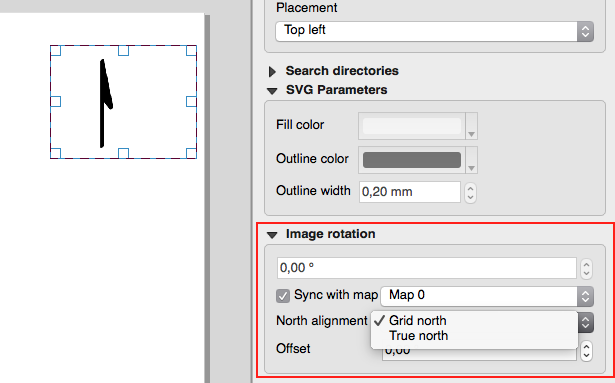The height and width of the screenshot is (383, 615).
Task: Click right-middle handle of the selection frame
Action: tap(191, 102)
